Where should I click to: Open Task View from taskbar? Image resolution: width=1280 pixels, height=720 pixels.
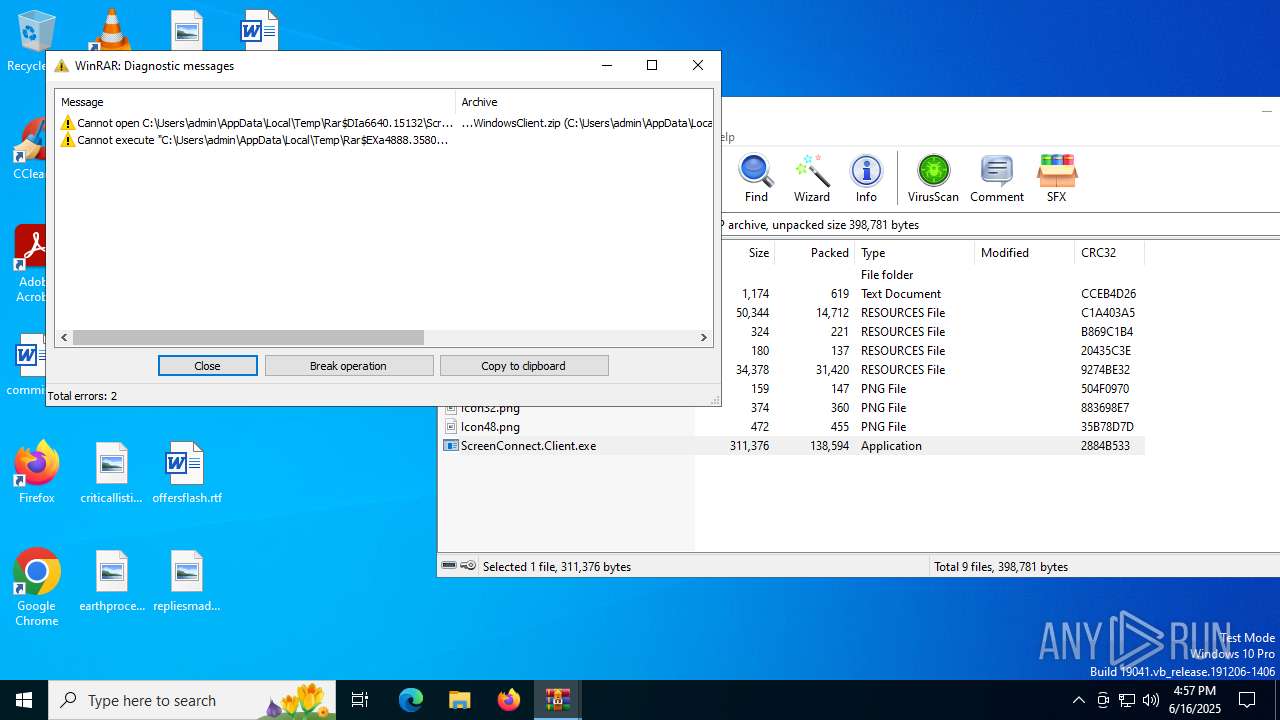[360, 700]
